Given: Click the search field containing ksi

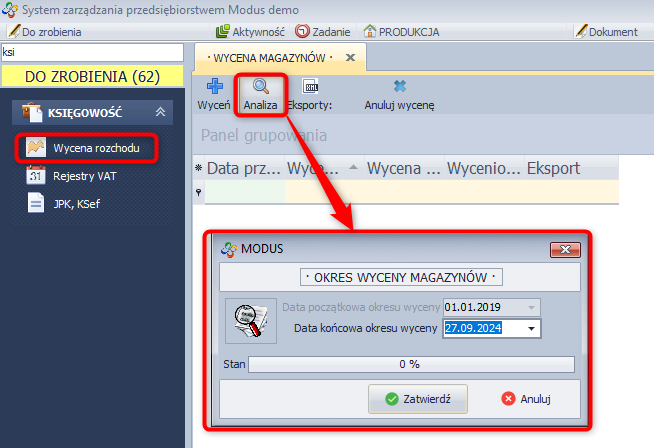Looking at the screenshot, I should coord(92,52).
